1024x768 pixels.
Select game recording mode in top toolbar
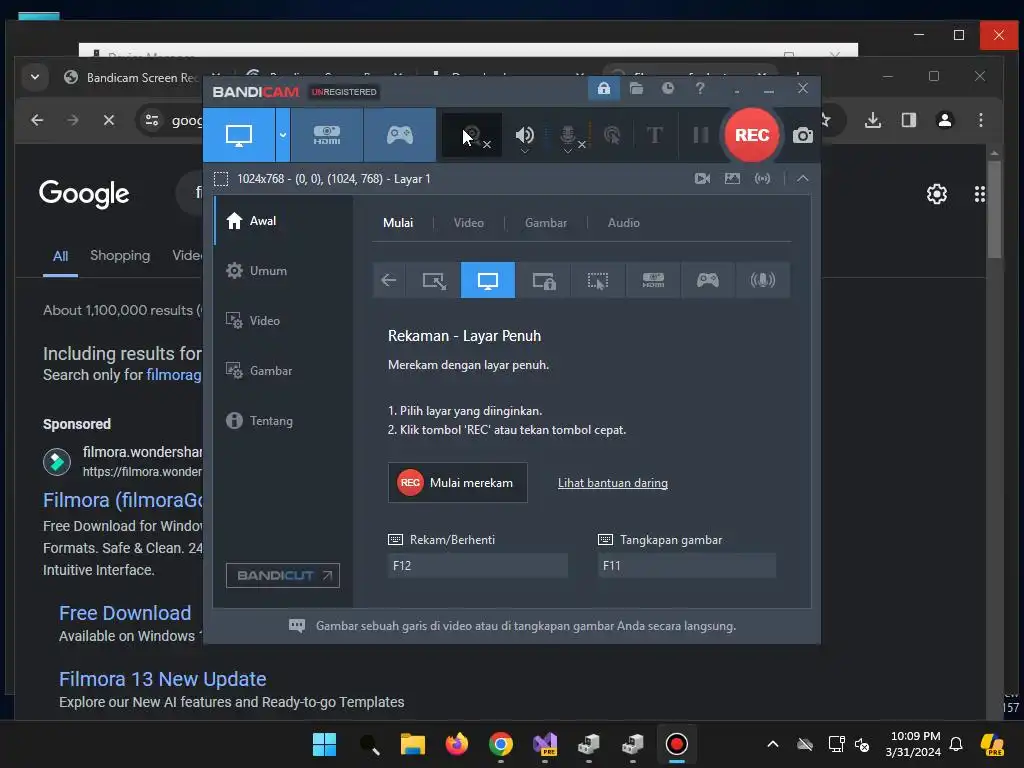[400, 135]
